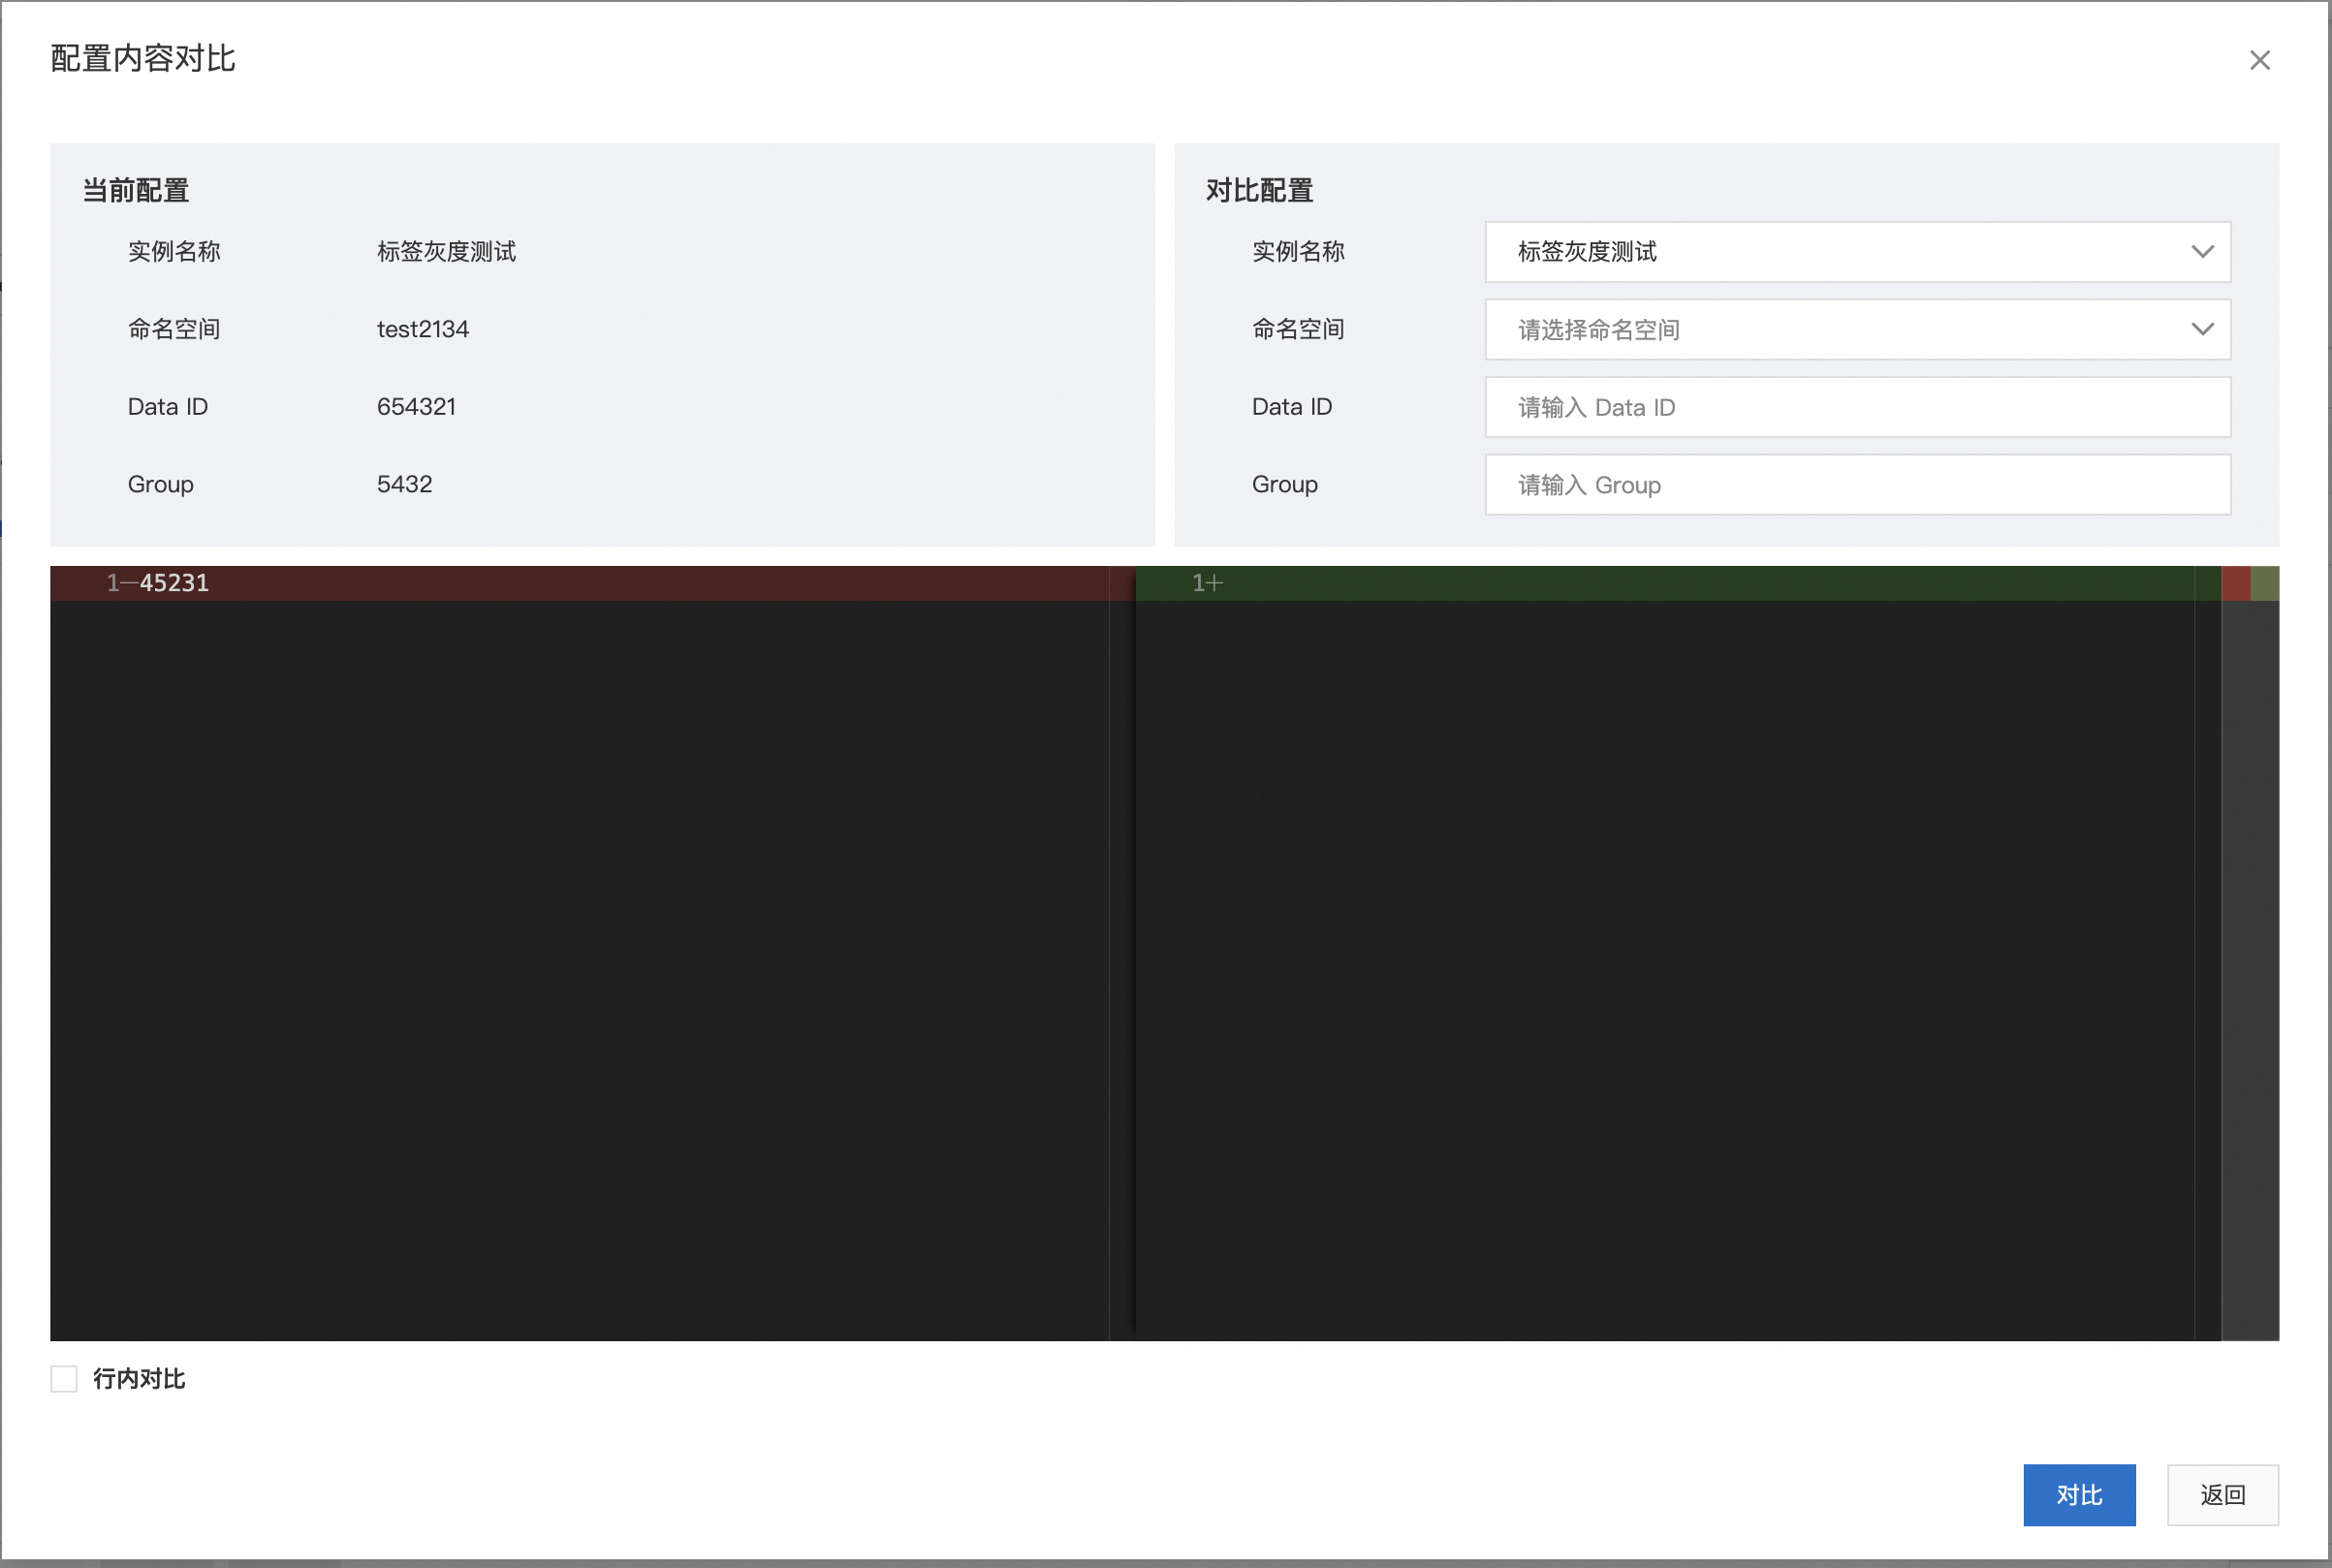
Task: Click the namespace value test2134
Action: click(422, 329)
